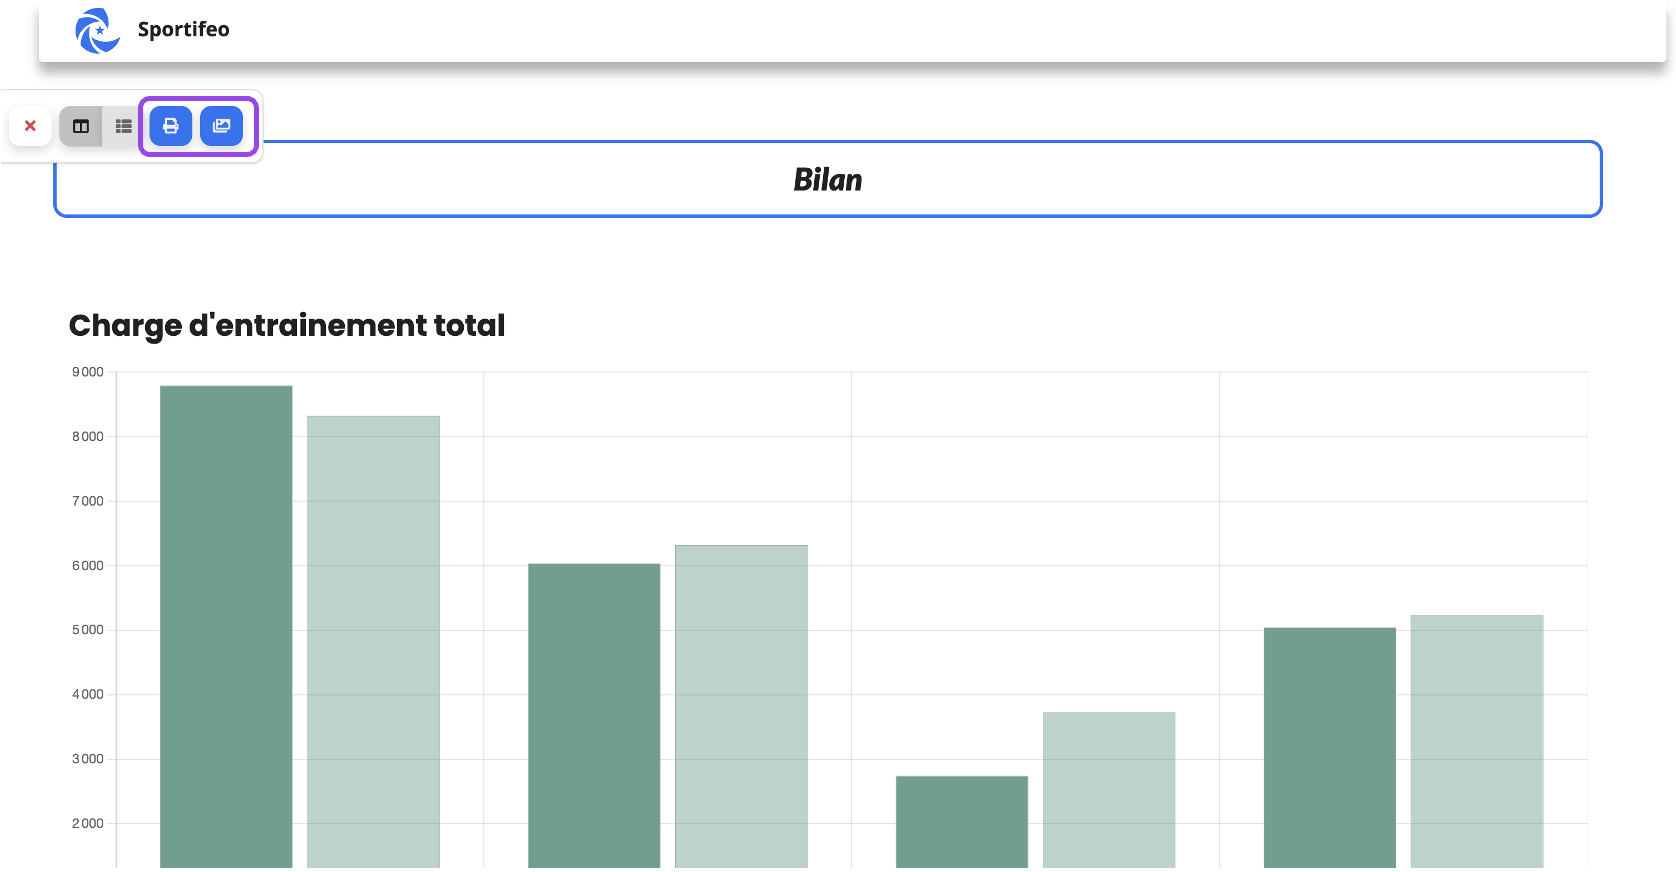Click the 5 000 y-axis label
This screenshot has height=872, width=1676.
click(x=88, y=630)
